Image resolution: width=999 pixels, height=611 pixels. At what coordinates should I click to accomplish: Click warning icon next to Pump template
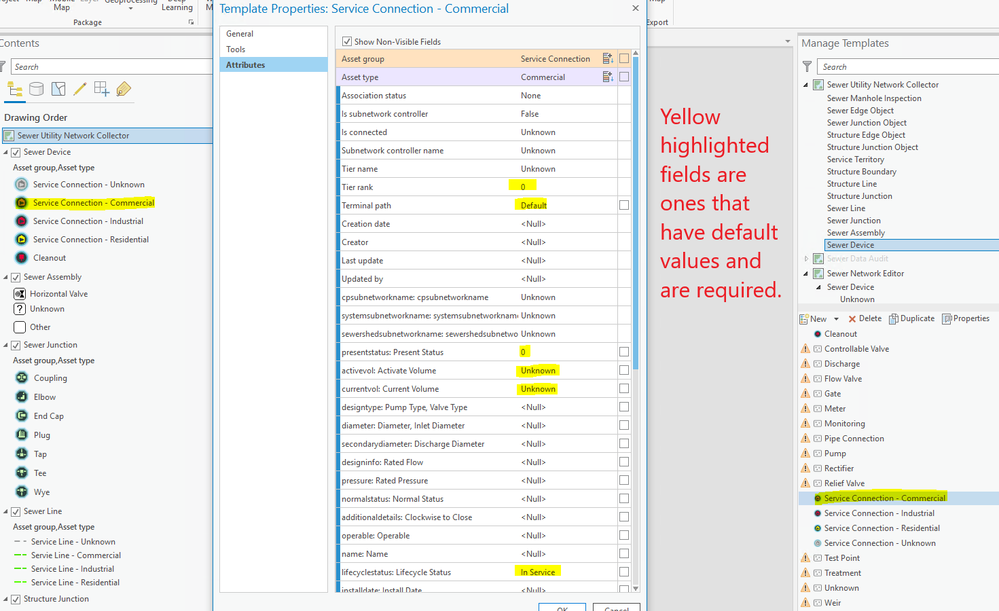(805, 454)
